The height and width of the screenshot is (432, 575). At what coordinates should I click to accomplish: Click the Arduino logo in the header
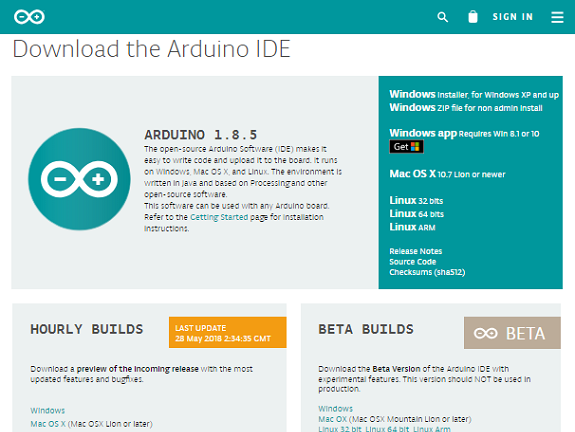(x=29, y=17)
